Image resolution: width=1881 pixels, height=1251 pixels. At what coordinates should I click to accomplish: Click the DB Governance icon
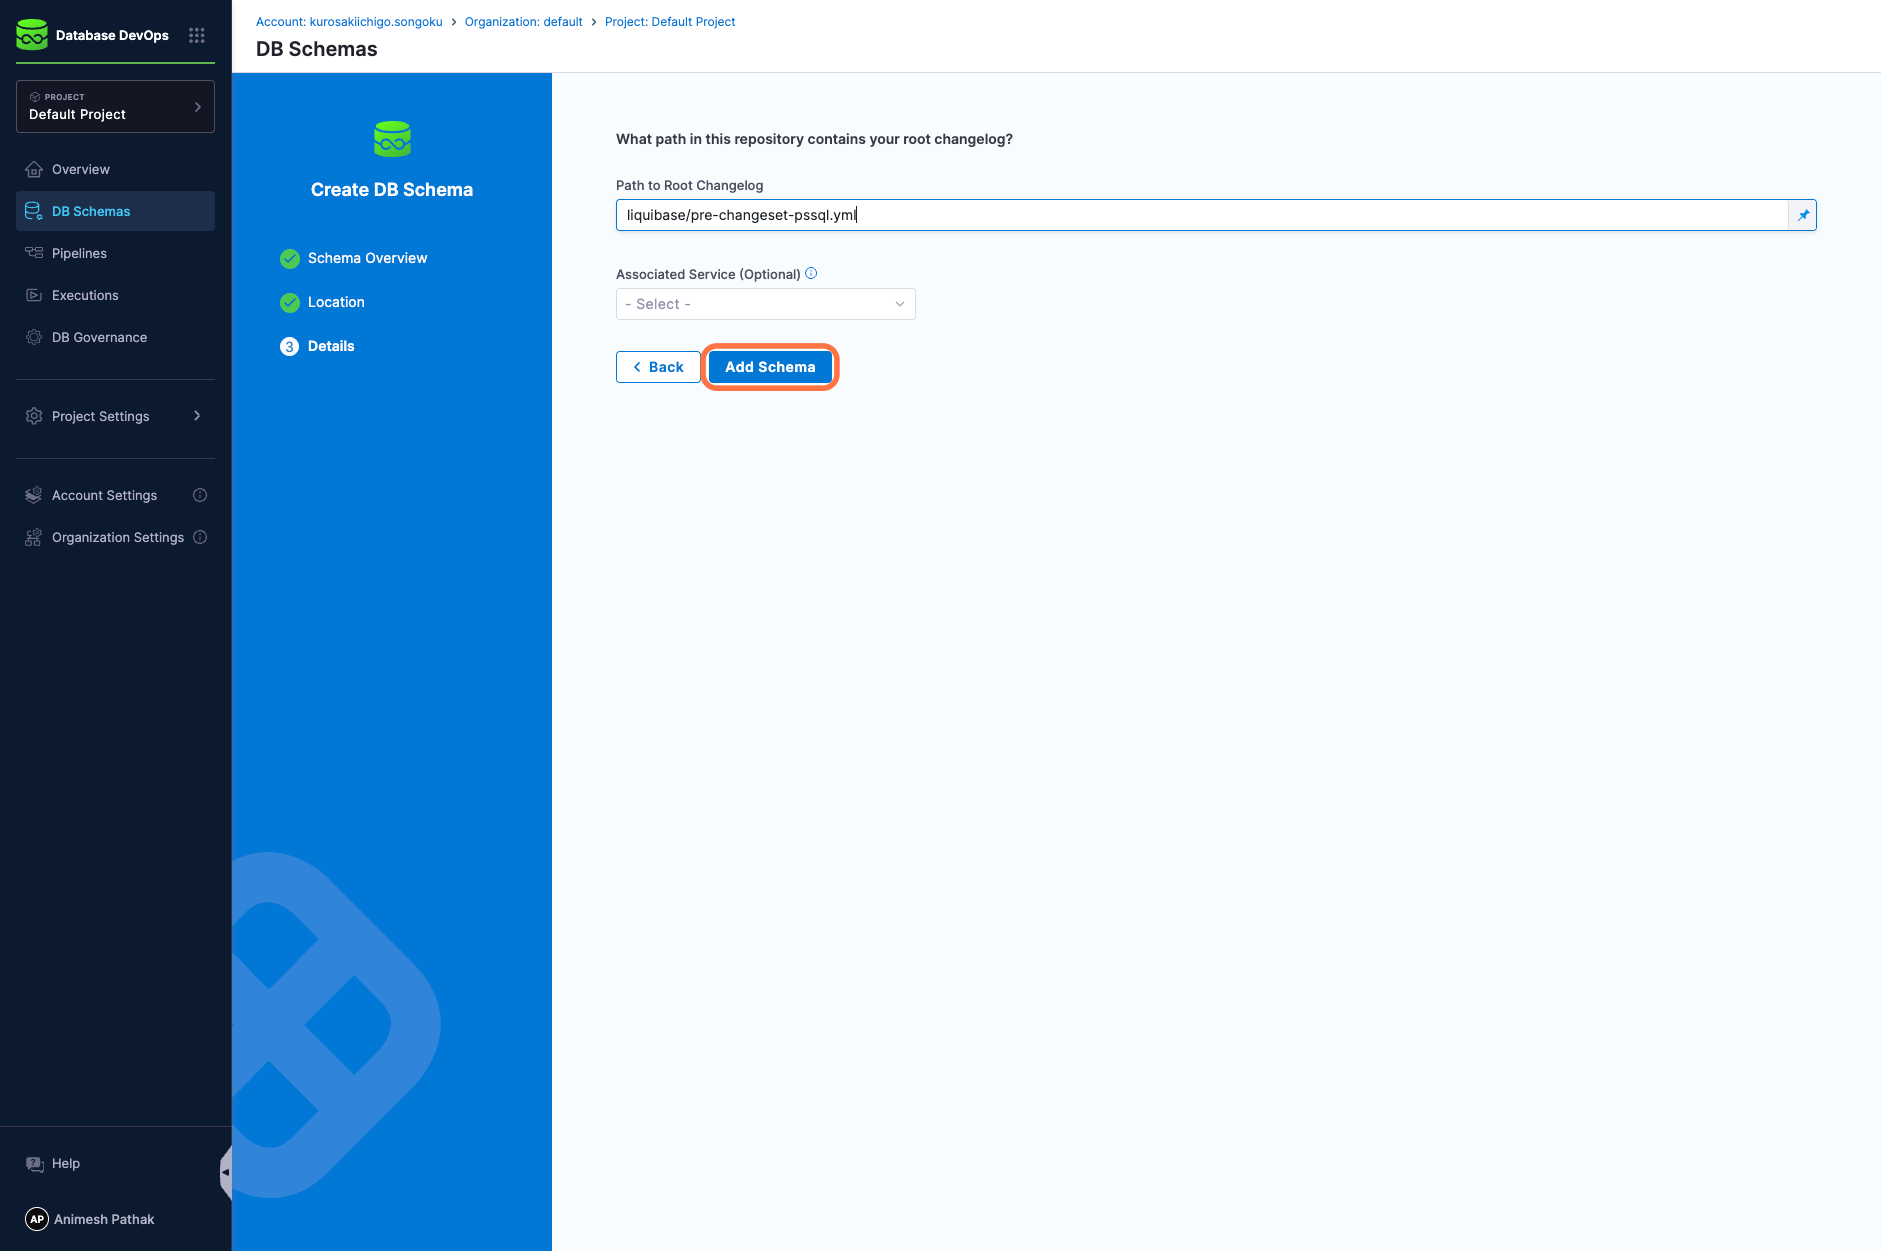(34, 337)
